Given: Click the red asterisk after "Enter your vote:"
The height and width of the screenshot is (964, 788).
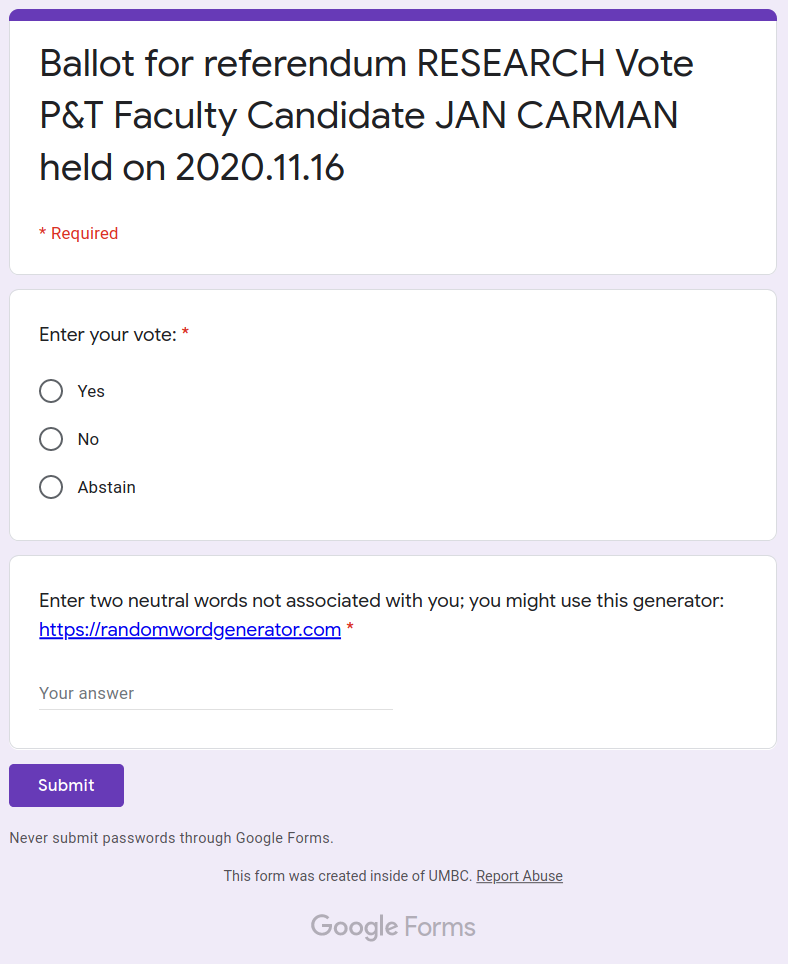Looking at the screenshot, I should point(185,333).
